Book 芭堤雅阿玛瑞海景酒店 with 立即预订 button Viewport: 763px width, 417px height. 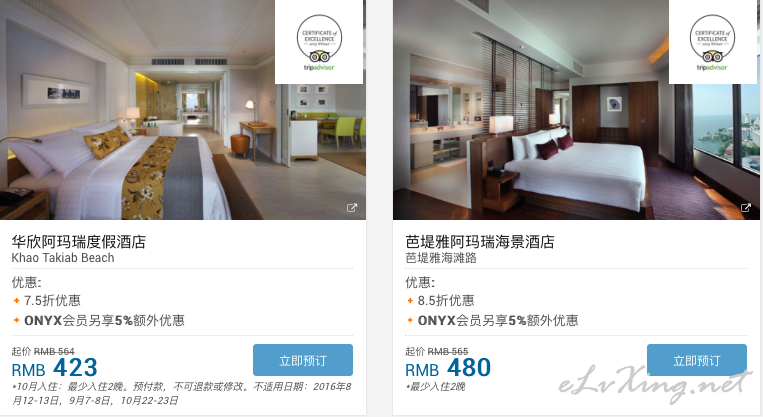click(696, 360)
